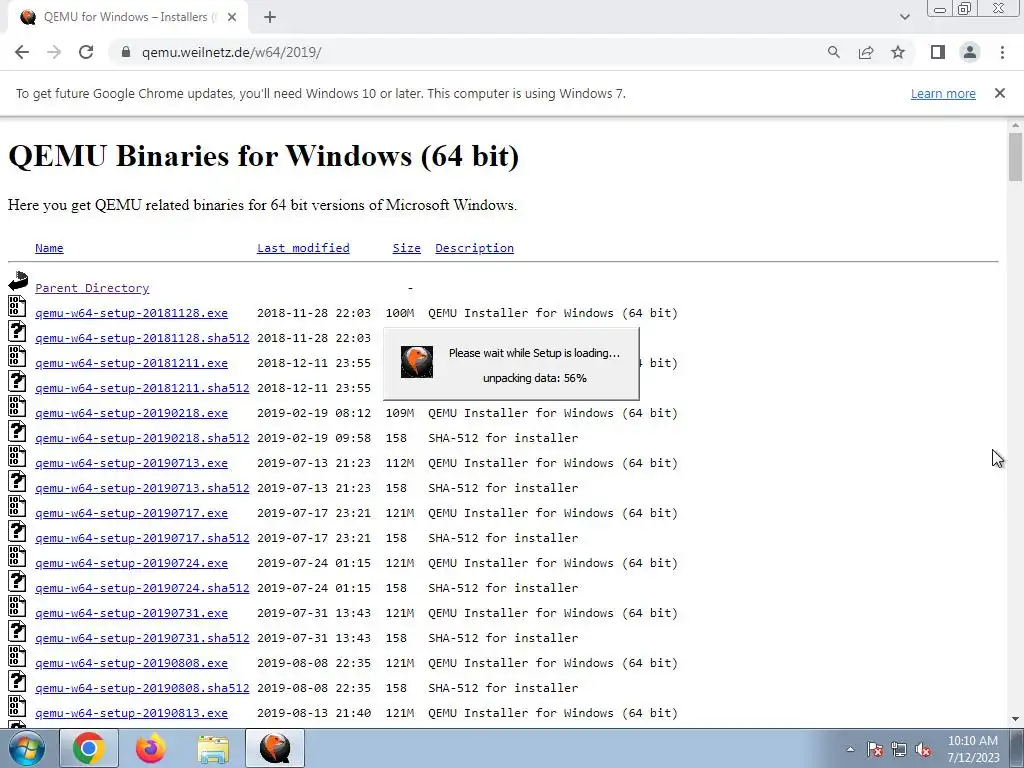Open the Chrome profile avatar
The height and width of the screenshot is (768, 1024).
point(970,52)
